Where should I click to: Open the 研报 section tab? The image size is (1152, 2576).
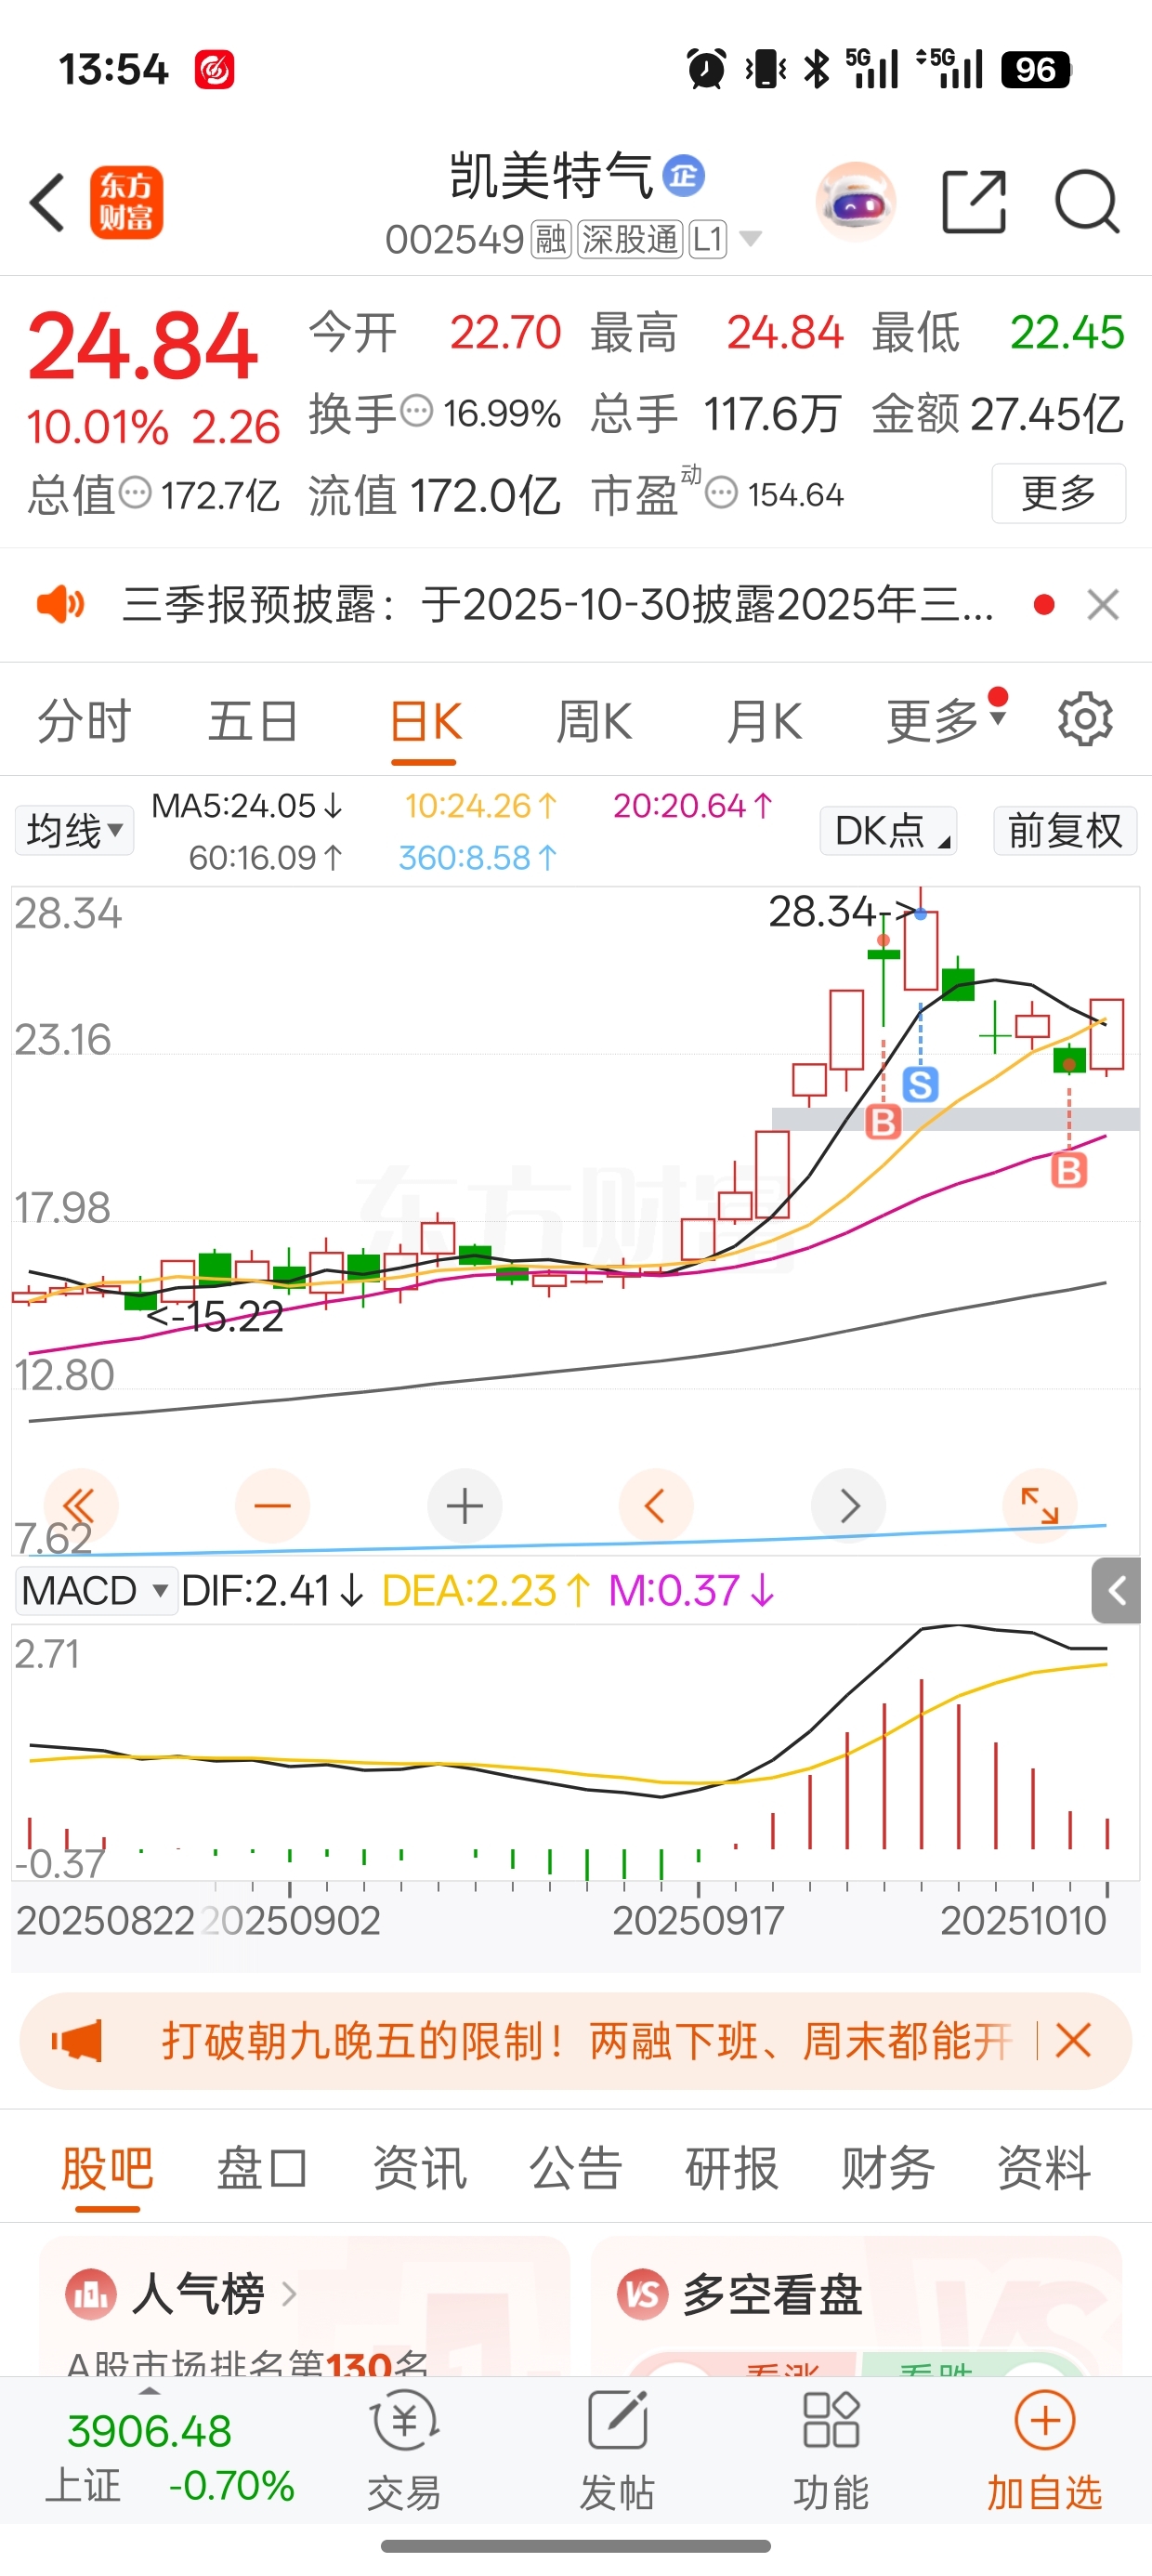click(x=731, y=2170)
